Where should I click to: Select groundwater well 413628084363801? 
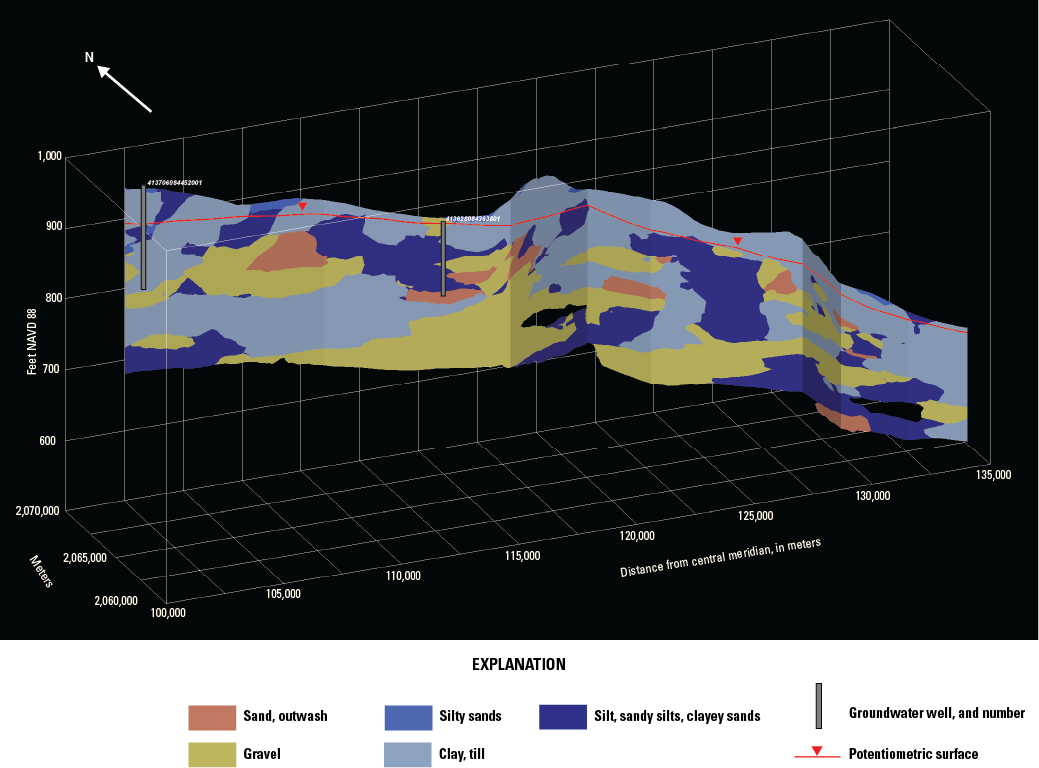(x=443, y=258)
